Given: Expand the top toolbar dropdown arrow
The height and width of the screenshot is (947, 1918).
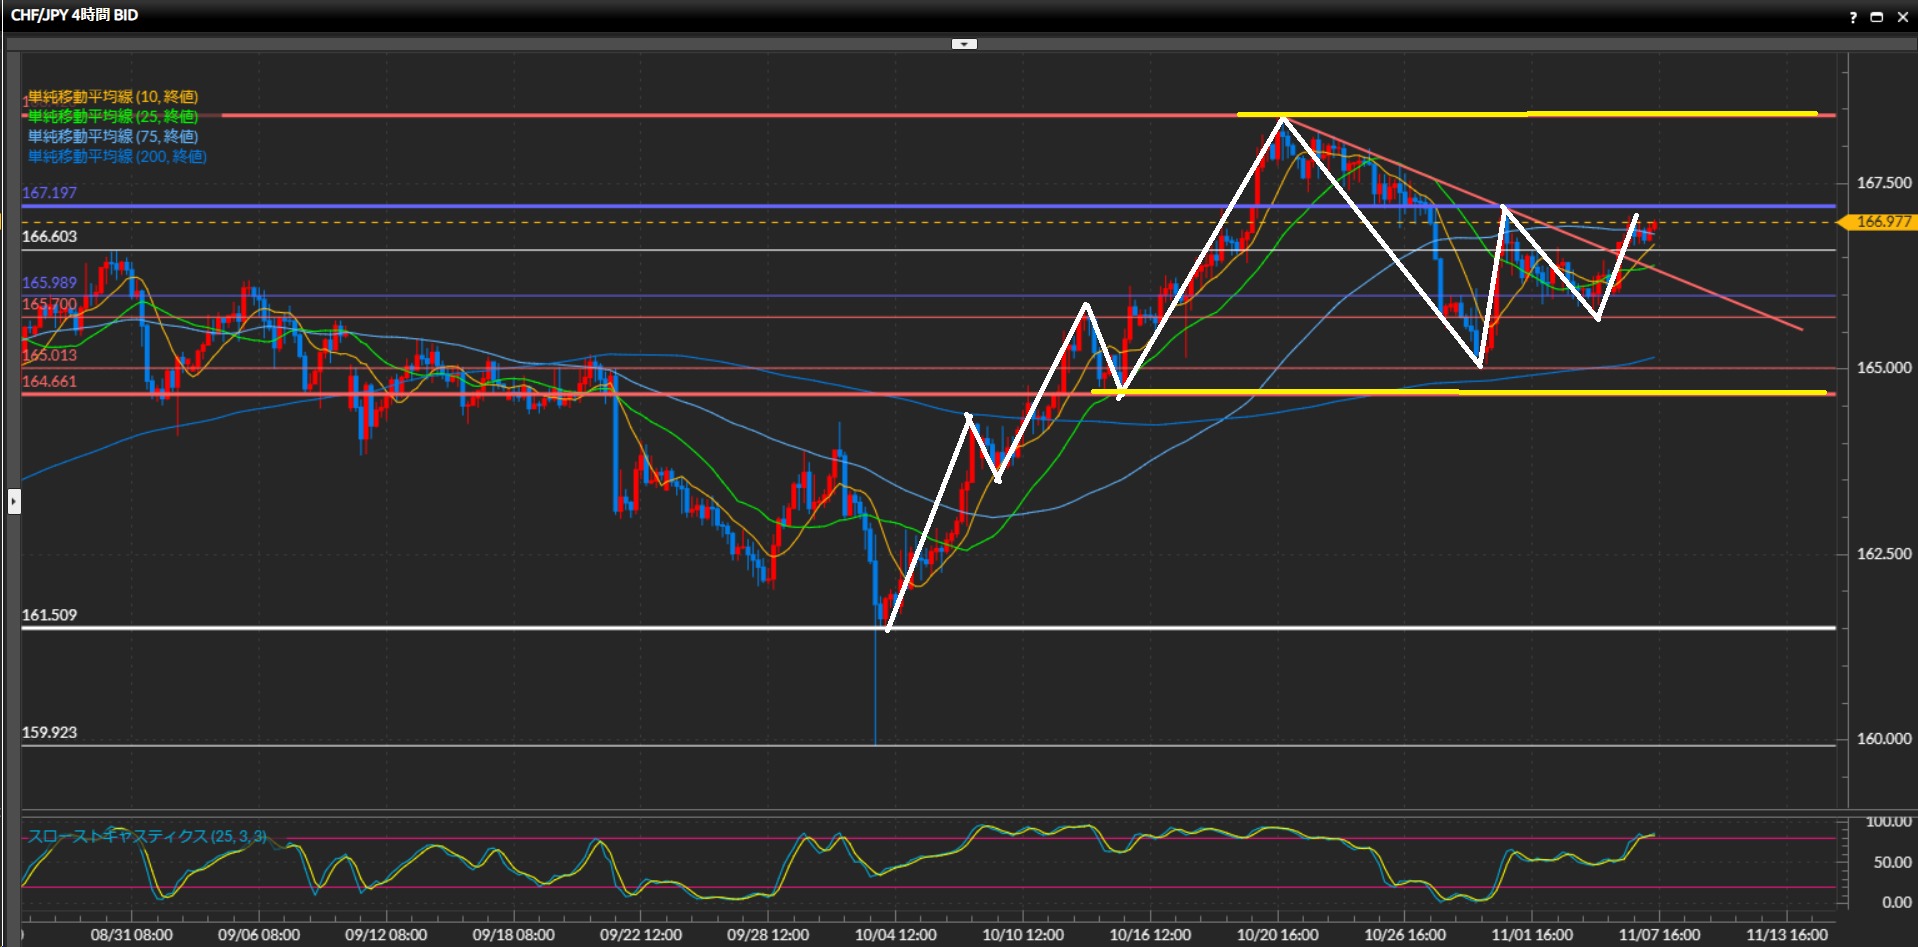Looking at the screenshot, I should [x=964, y=44].
